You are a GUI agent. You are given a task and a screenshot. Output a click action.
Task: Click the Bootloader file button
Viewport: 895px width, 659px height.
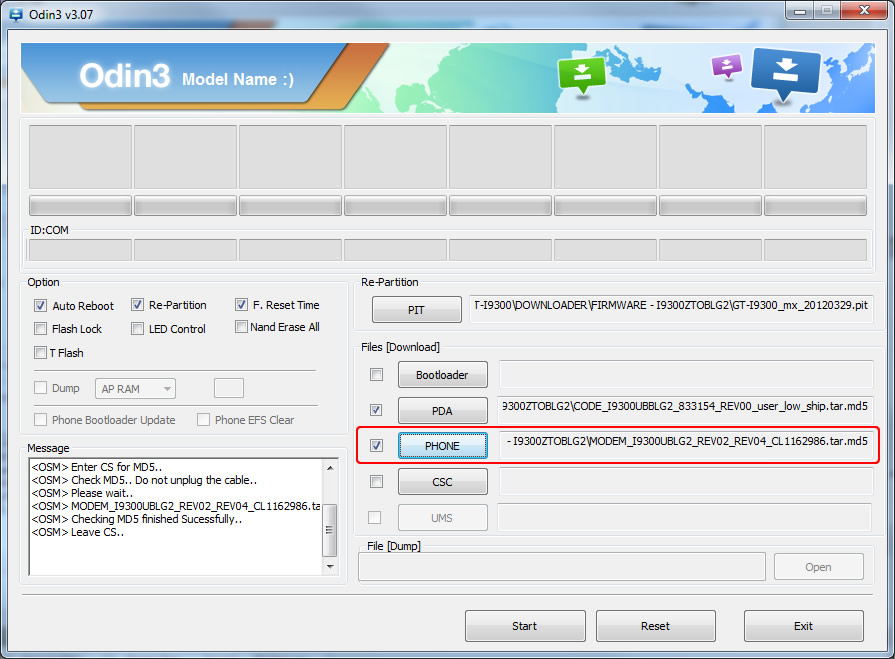(442, 375)
